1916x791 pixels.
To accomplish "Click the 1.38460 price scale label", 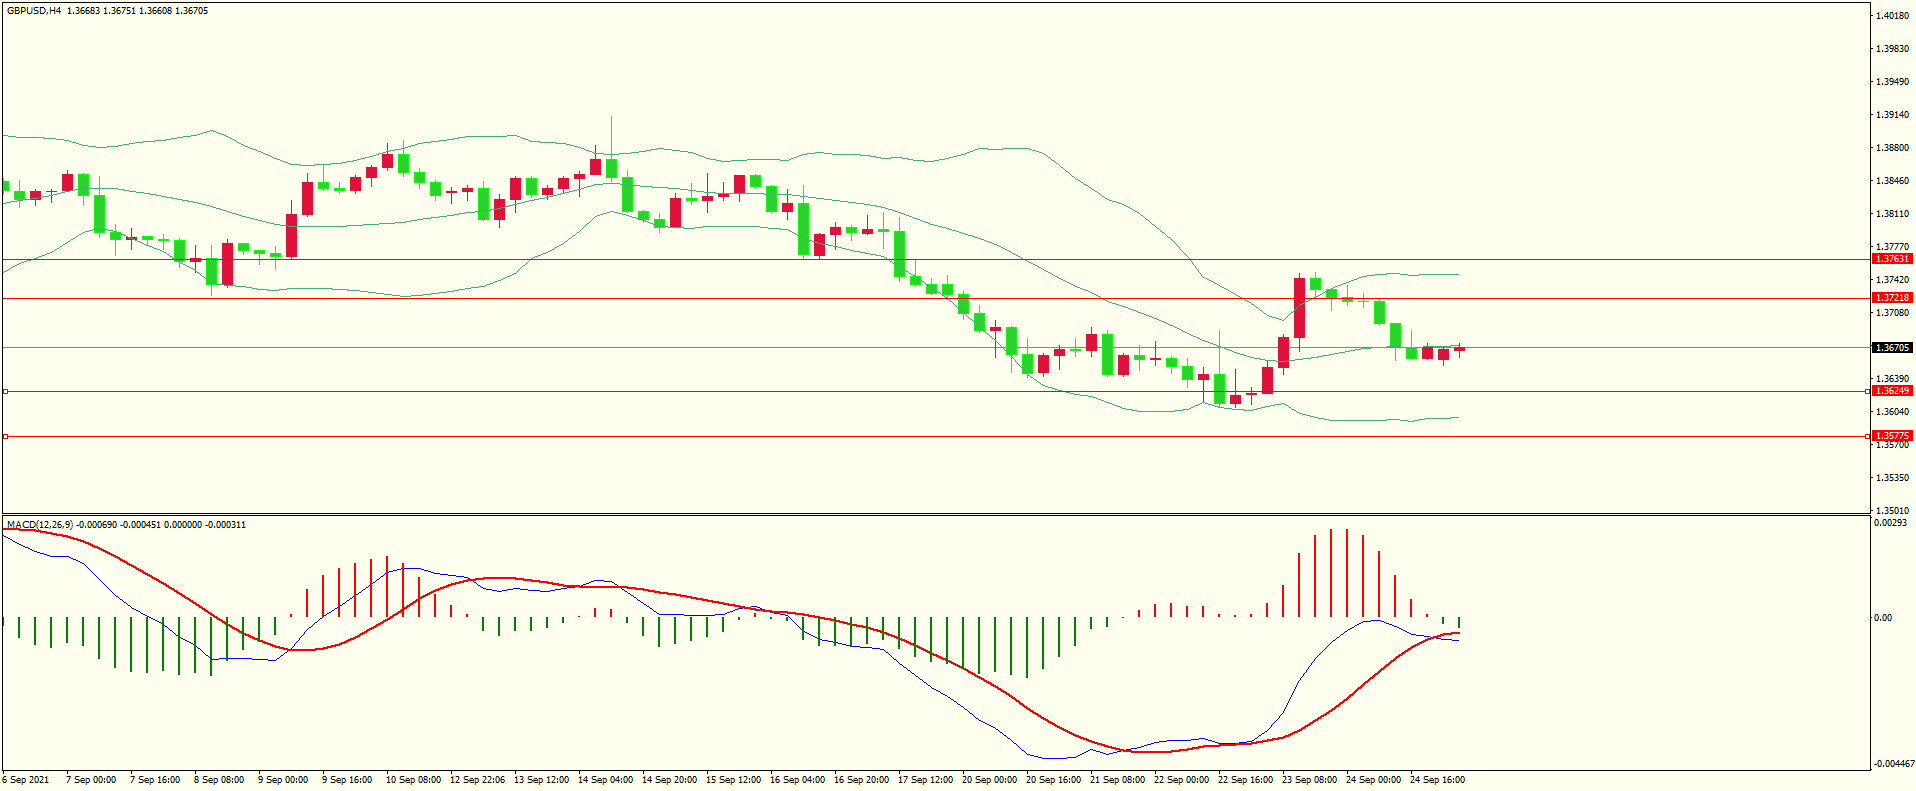I will pyautogui.click(x=1893, y=181).
